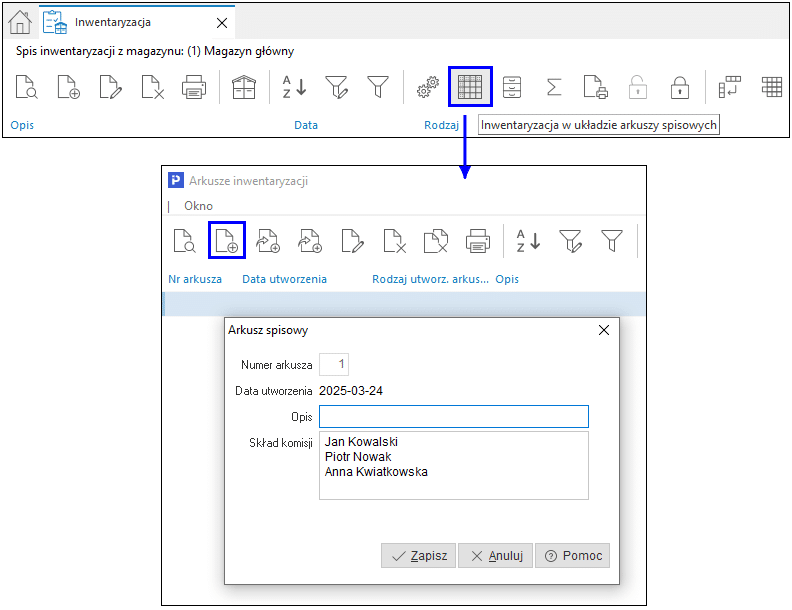The height and width of the screenshot is (610, 792).
Task: Open the Okno menu
Action: pos(198,205)
